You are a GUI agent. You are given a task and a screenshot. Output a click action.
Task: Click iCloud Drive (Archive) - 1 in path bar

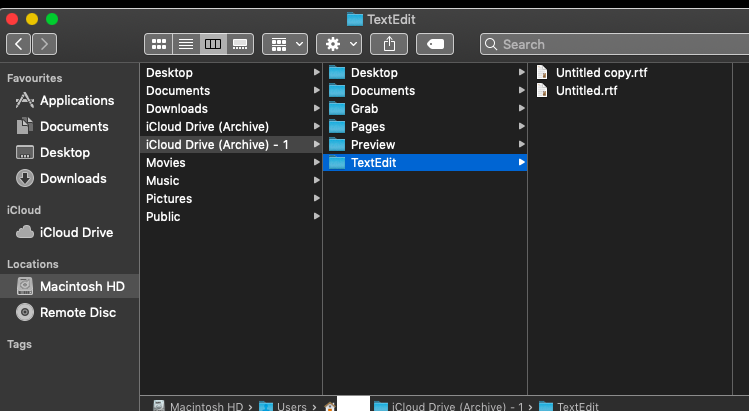click(x=449, y=406)
